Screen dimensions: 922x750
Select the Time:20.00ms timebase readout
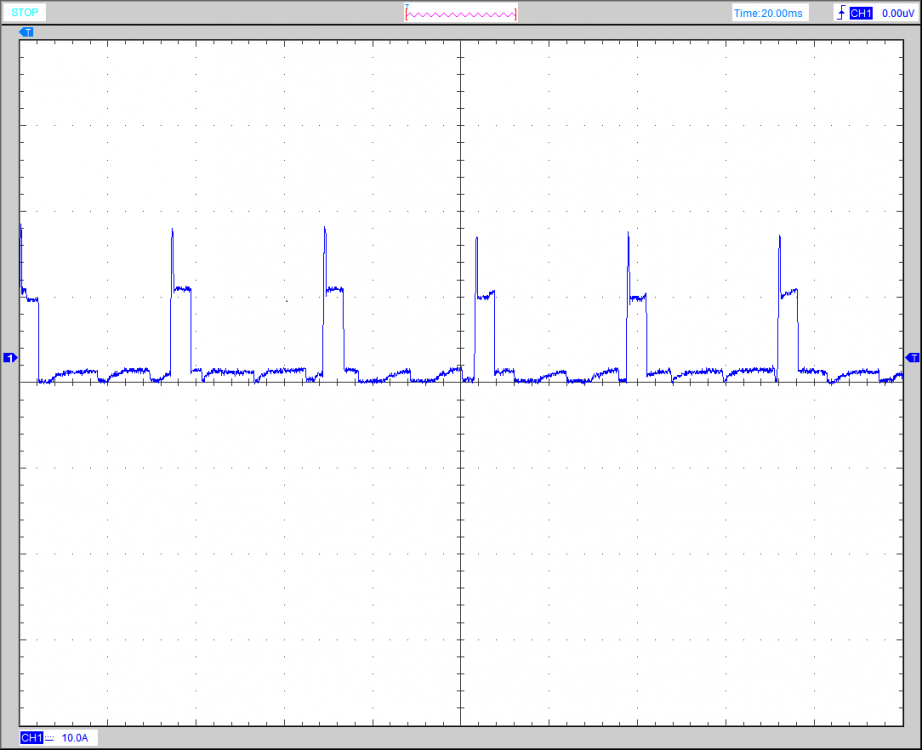pyautogui.click(x=768, y=13)
